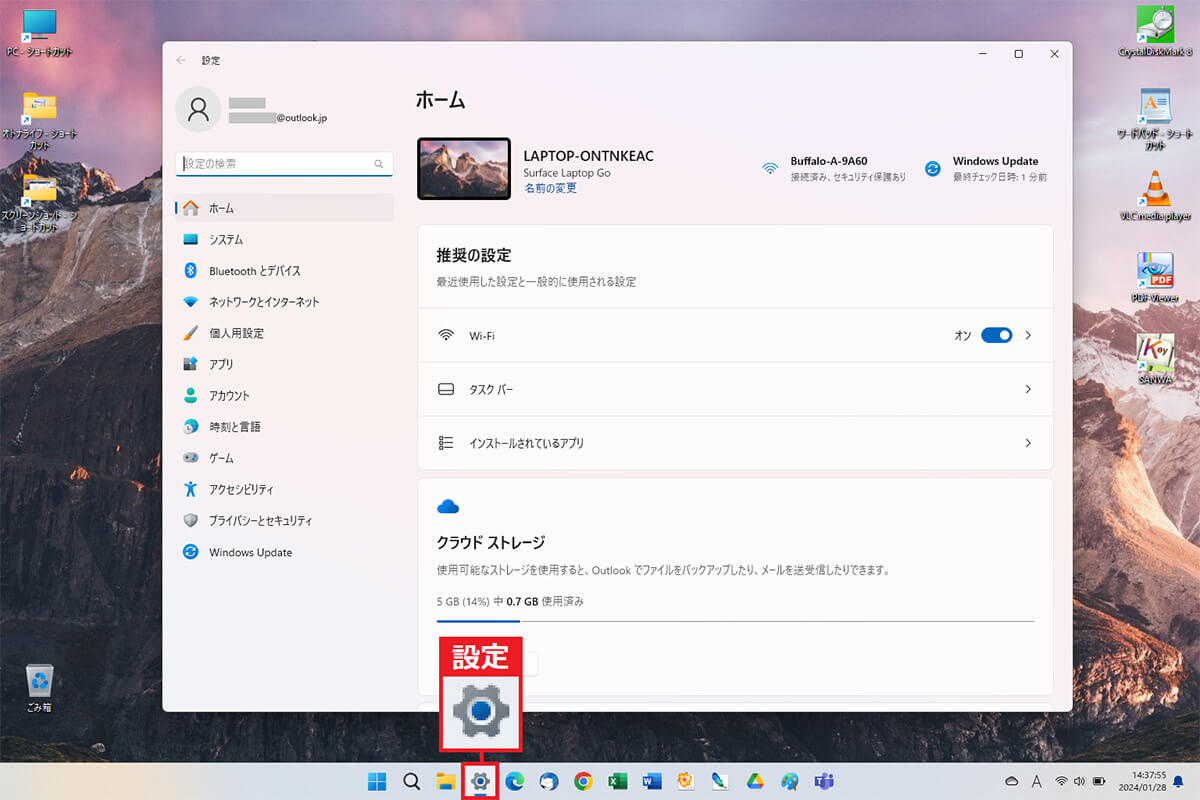
Task: Turn off the Wi-Fi toggle switch
Action: click(x=996, y=335)
